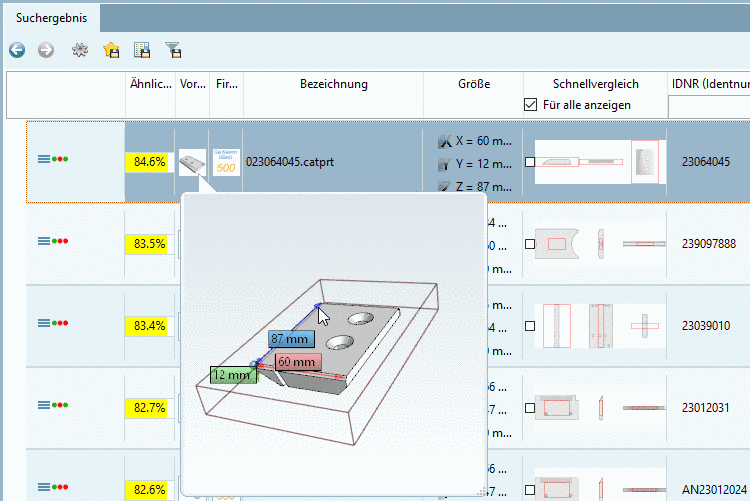Tick the compare checkbox for 239097888

click(530, 244)
